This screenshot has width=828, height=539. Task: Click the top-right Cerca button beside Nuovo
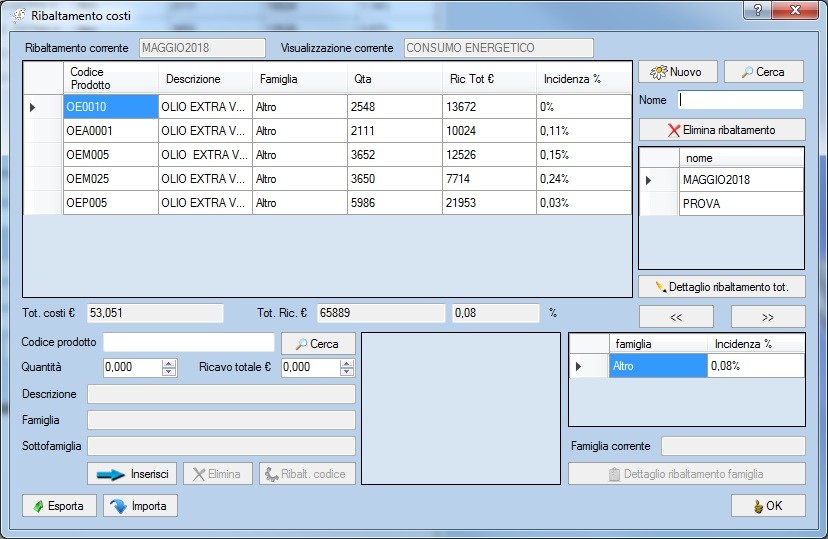click(764, 72)
